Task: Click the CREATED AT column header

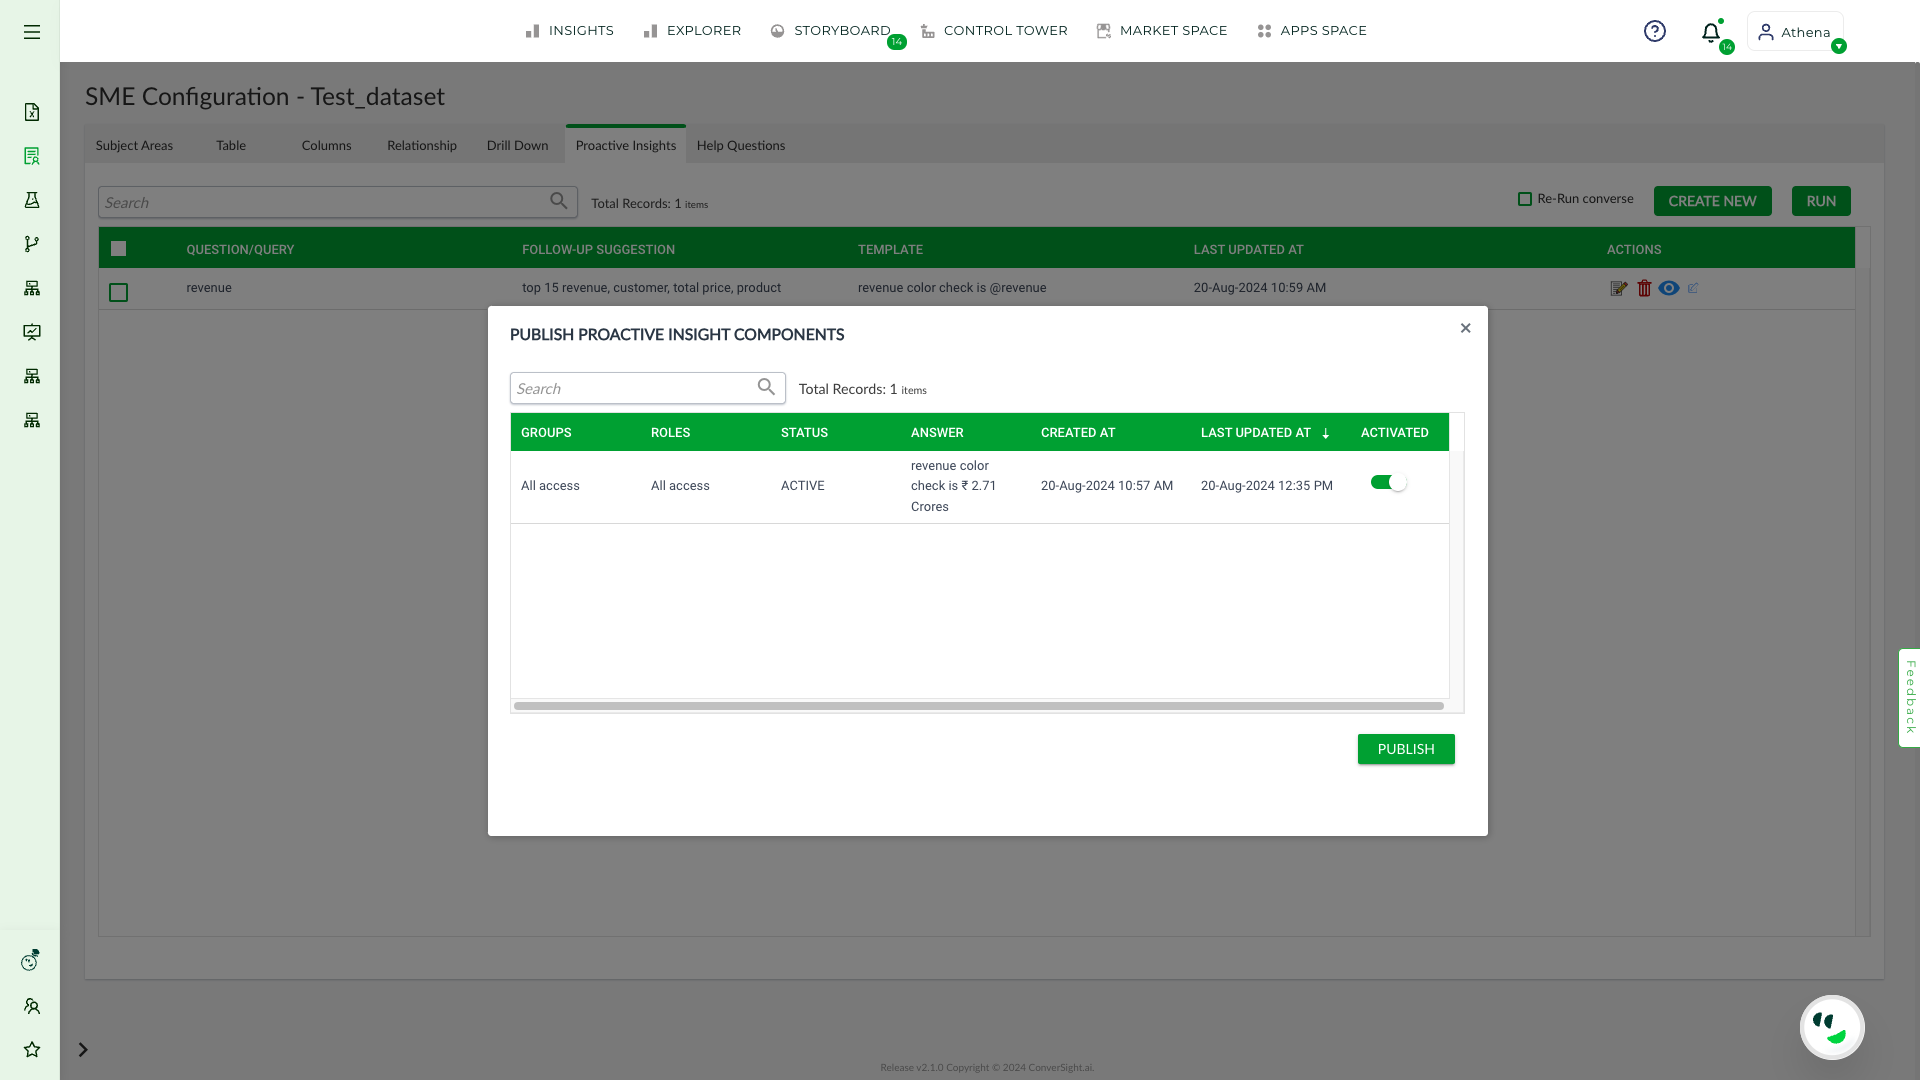Action: point(1078,433)
